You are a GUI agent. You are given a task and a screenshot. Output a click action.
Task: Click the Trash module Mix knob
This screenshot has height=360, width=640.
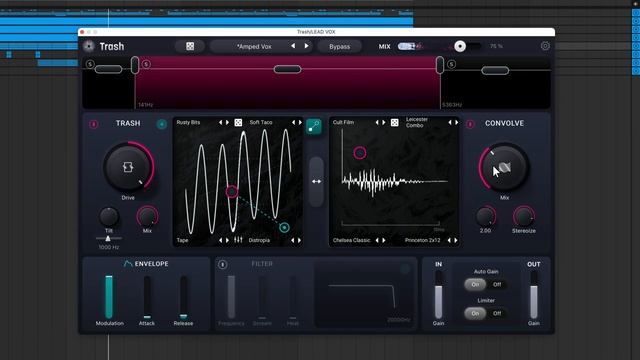click(x=147, y=216)
